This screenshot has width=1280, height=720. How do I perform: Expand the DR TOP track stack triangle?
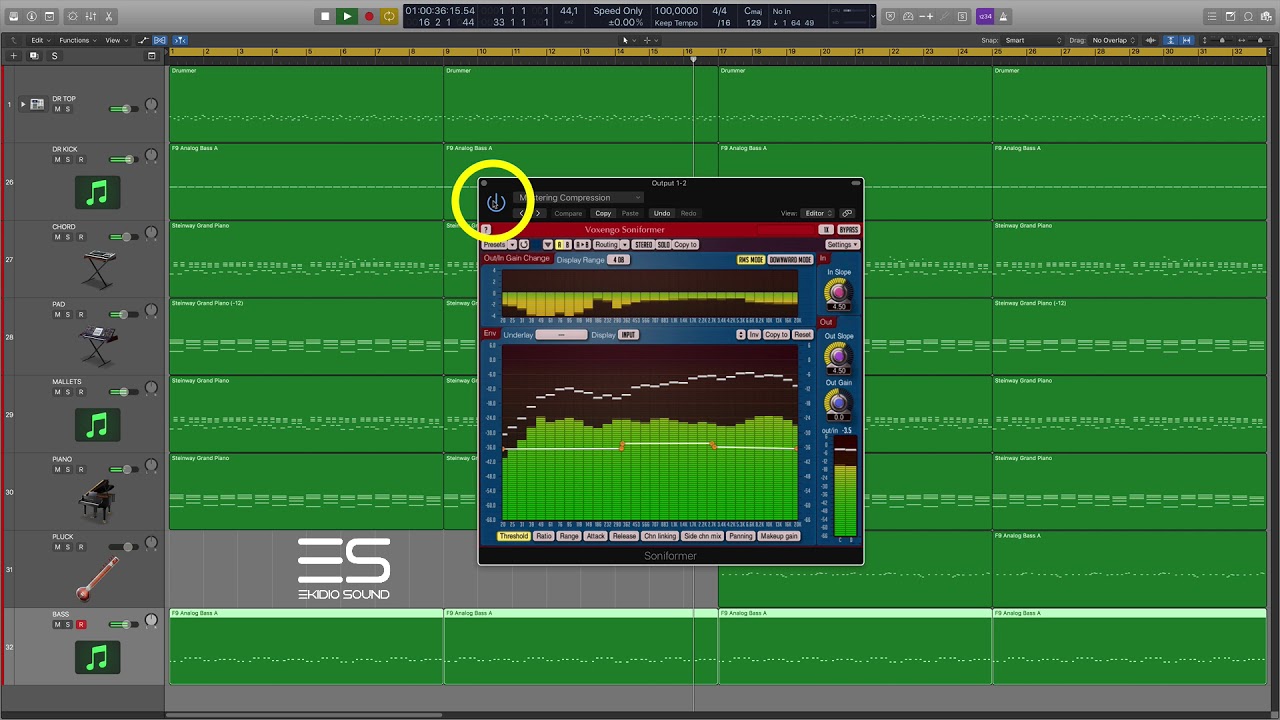click(23, 104)
